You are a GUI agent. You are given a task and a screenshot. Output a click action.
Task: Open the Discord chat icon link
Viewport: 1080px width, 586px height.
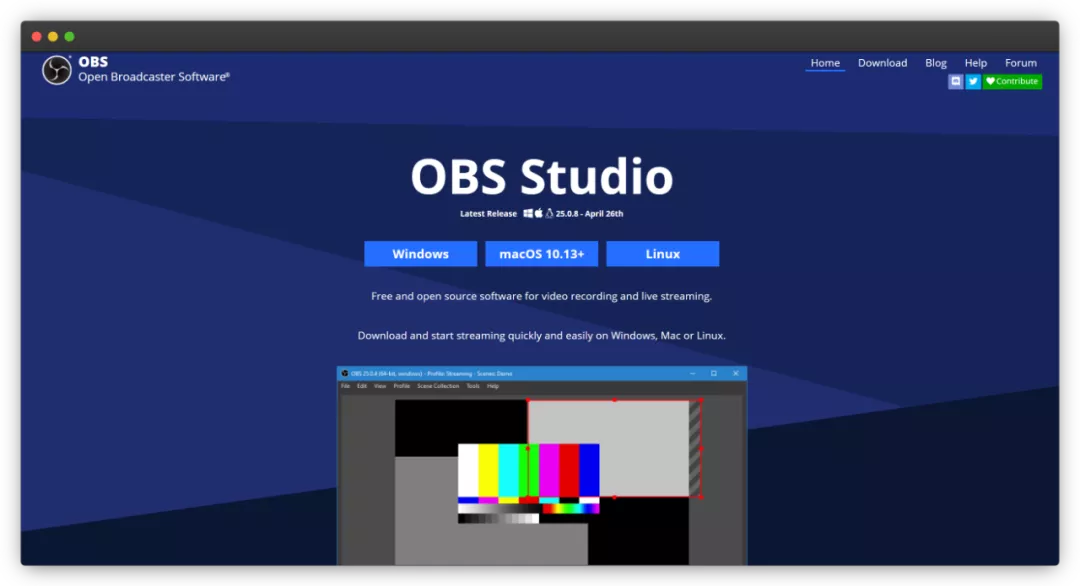pos(955,81)
